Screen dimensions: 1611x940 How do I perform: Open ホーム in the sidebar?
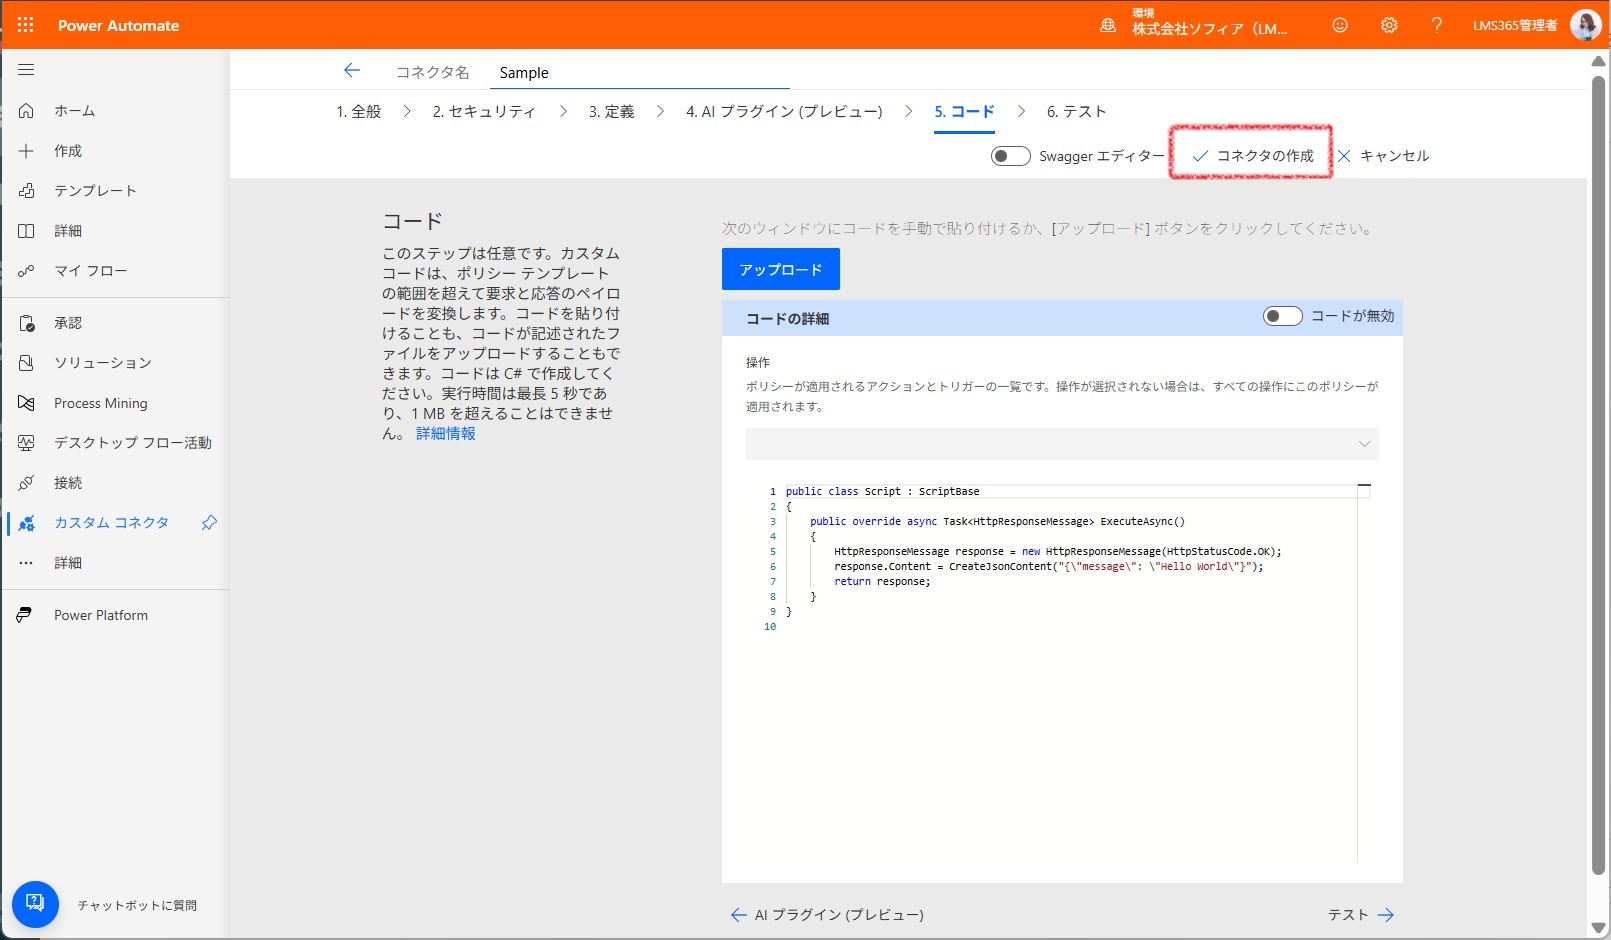pyautogui.click(x=75, y=111)
